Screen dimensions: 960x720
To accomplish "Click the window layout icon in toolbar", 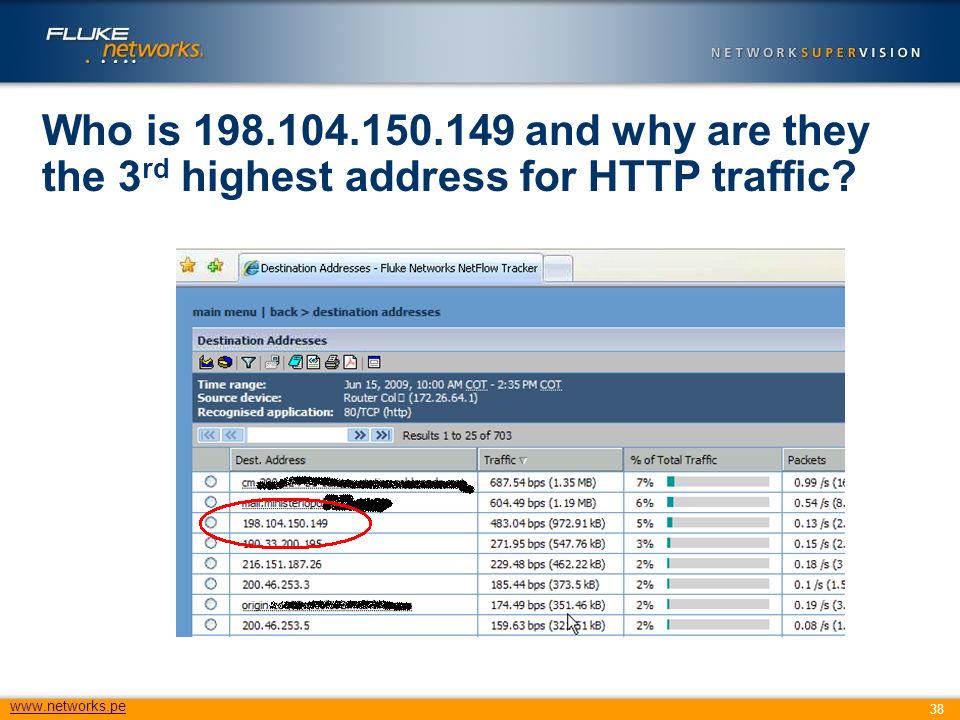I will click(374, 362).
